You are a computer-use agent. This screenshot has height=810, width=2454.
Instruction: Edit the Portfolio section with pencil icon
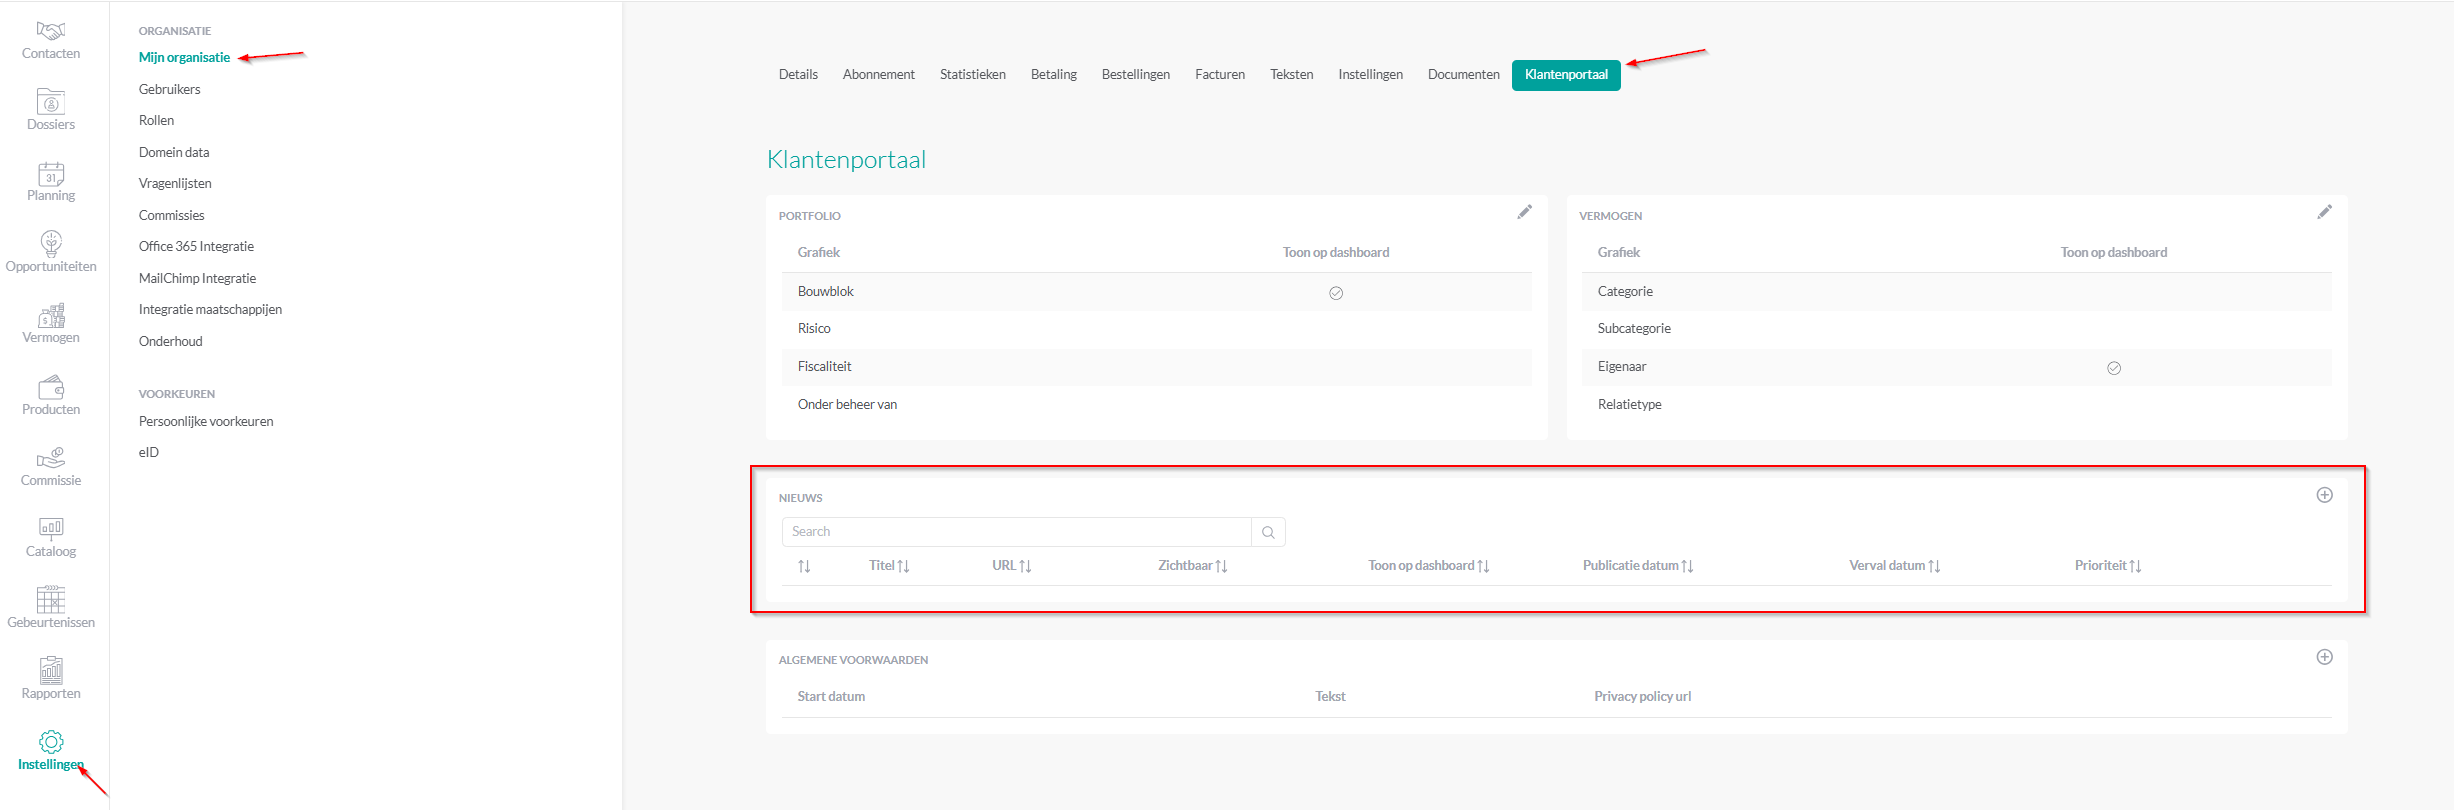1524,212
